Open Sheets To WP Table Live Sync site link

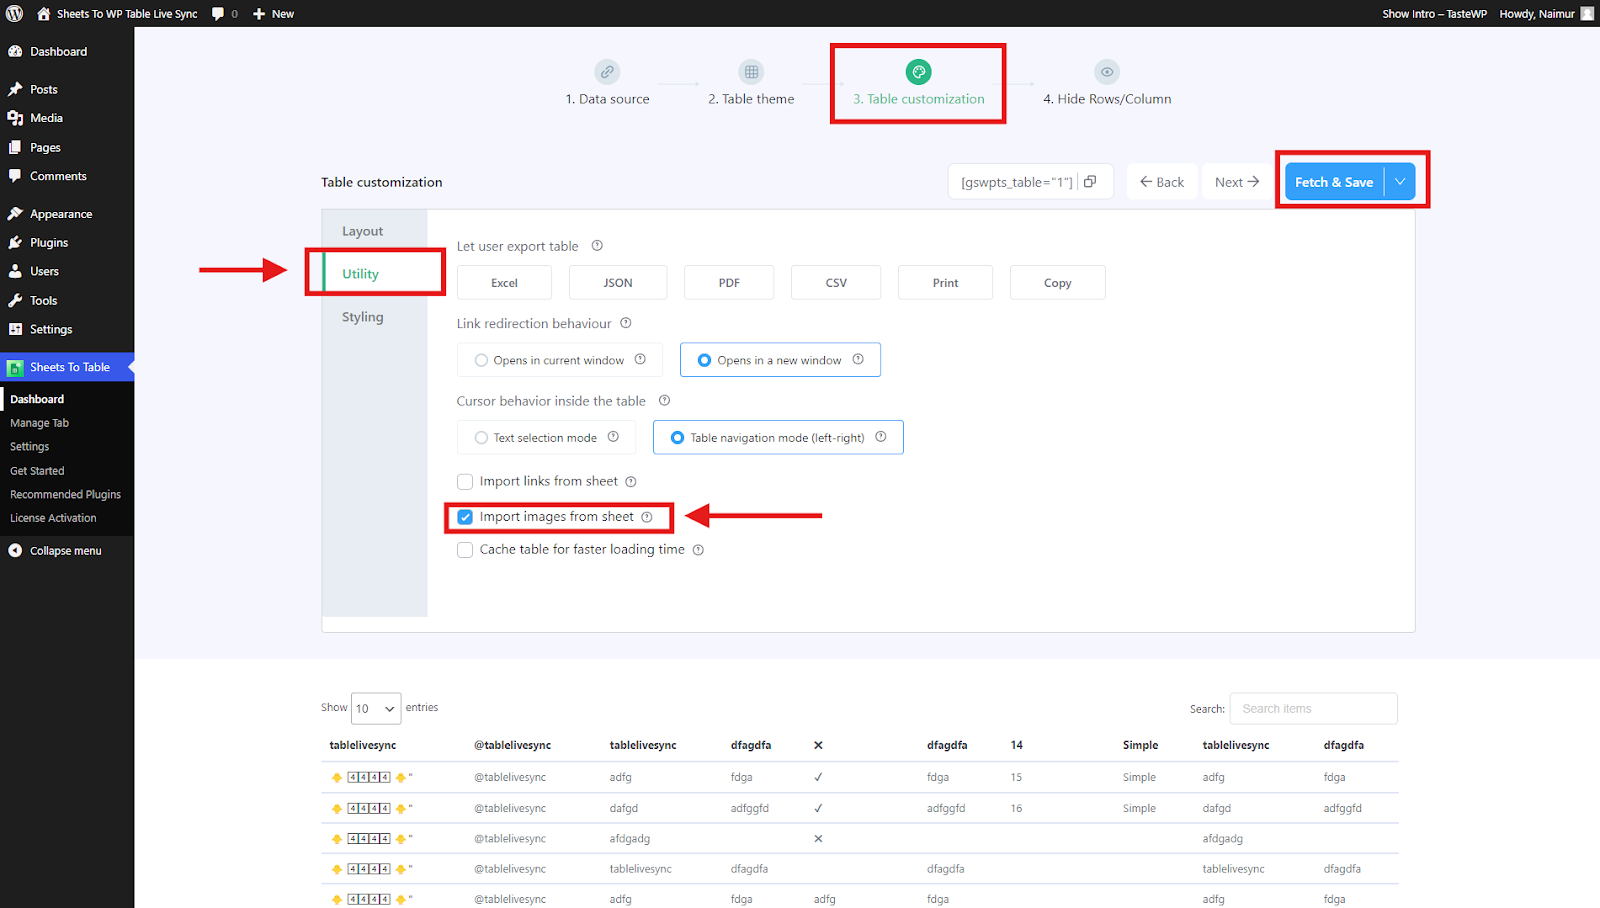point(117,14)
